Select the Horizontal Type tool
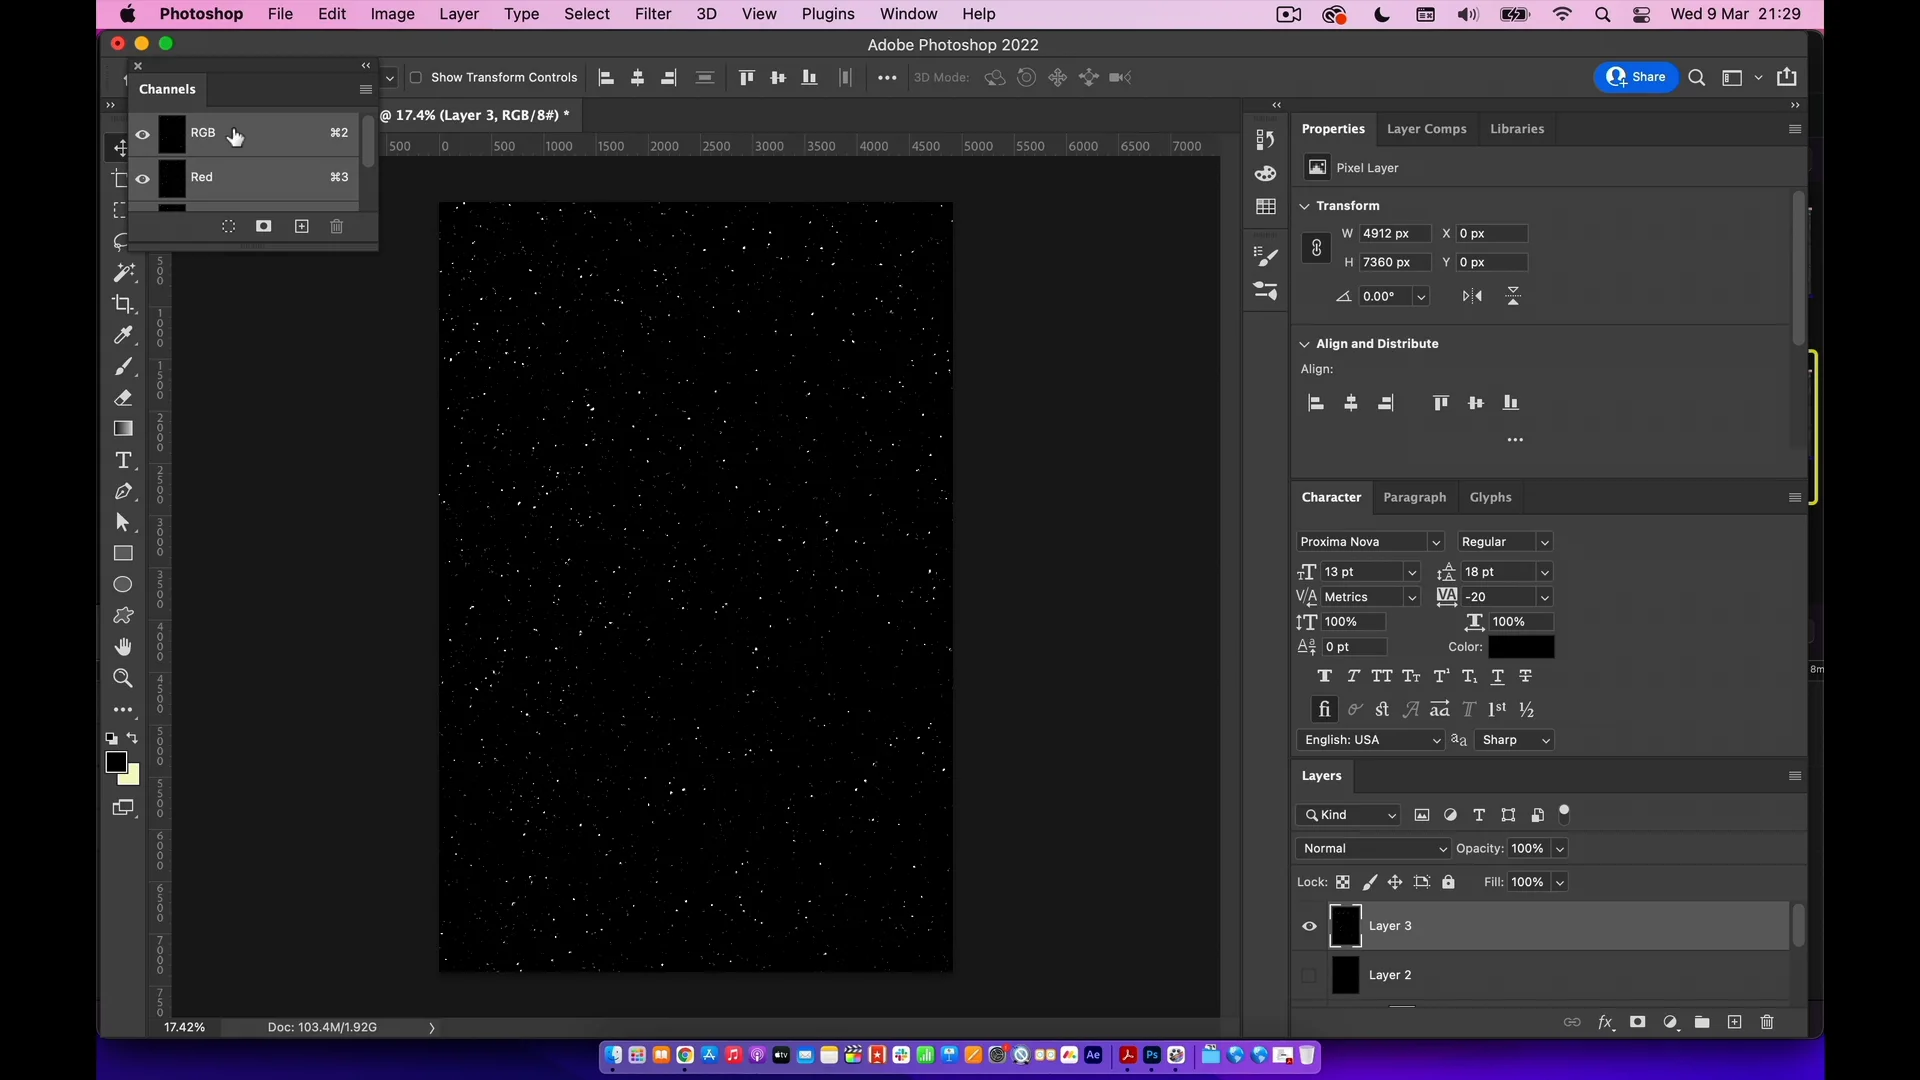1920x1080 pixels. pos(123,461)
